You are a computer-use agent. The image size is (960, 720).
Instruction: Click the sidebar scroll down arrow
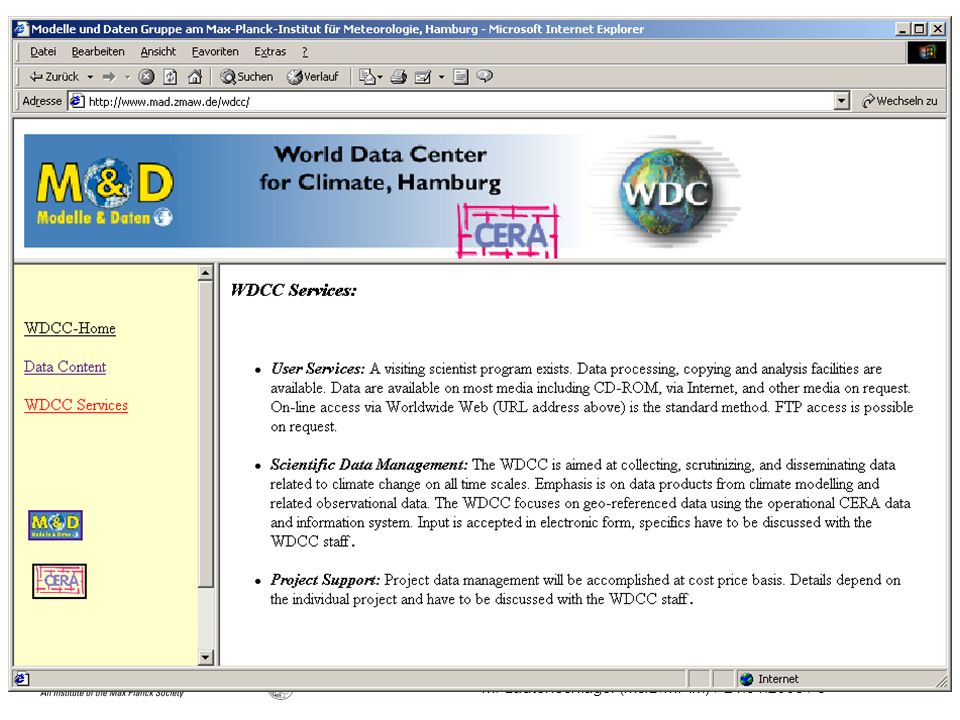[206, 658]
